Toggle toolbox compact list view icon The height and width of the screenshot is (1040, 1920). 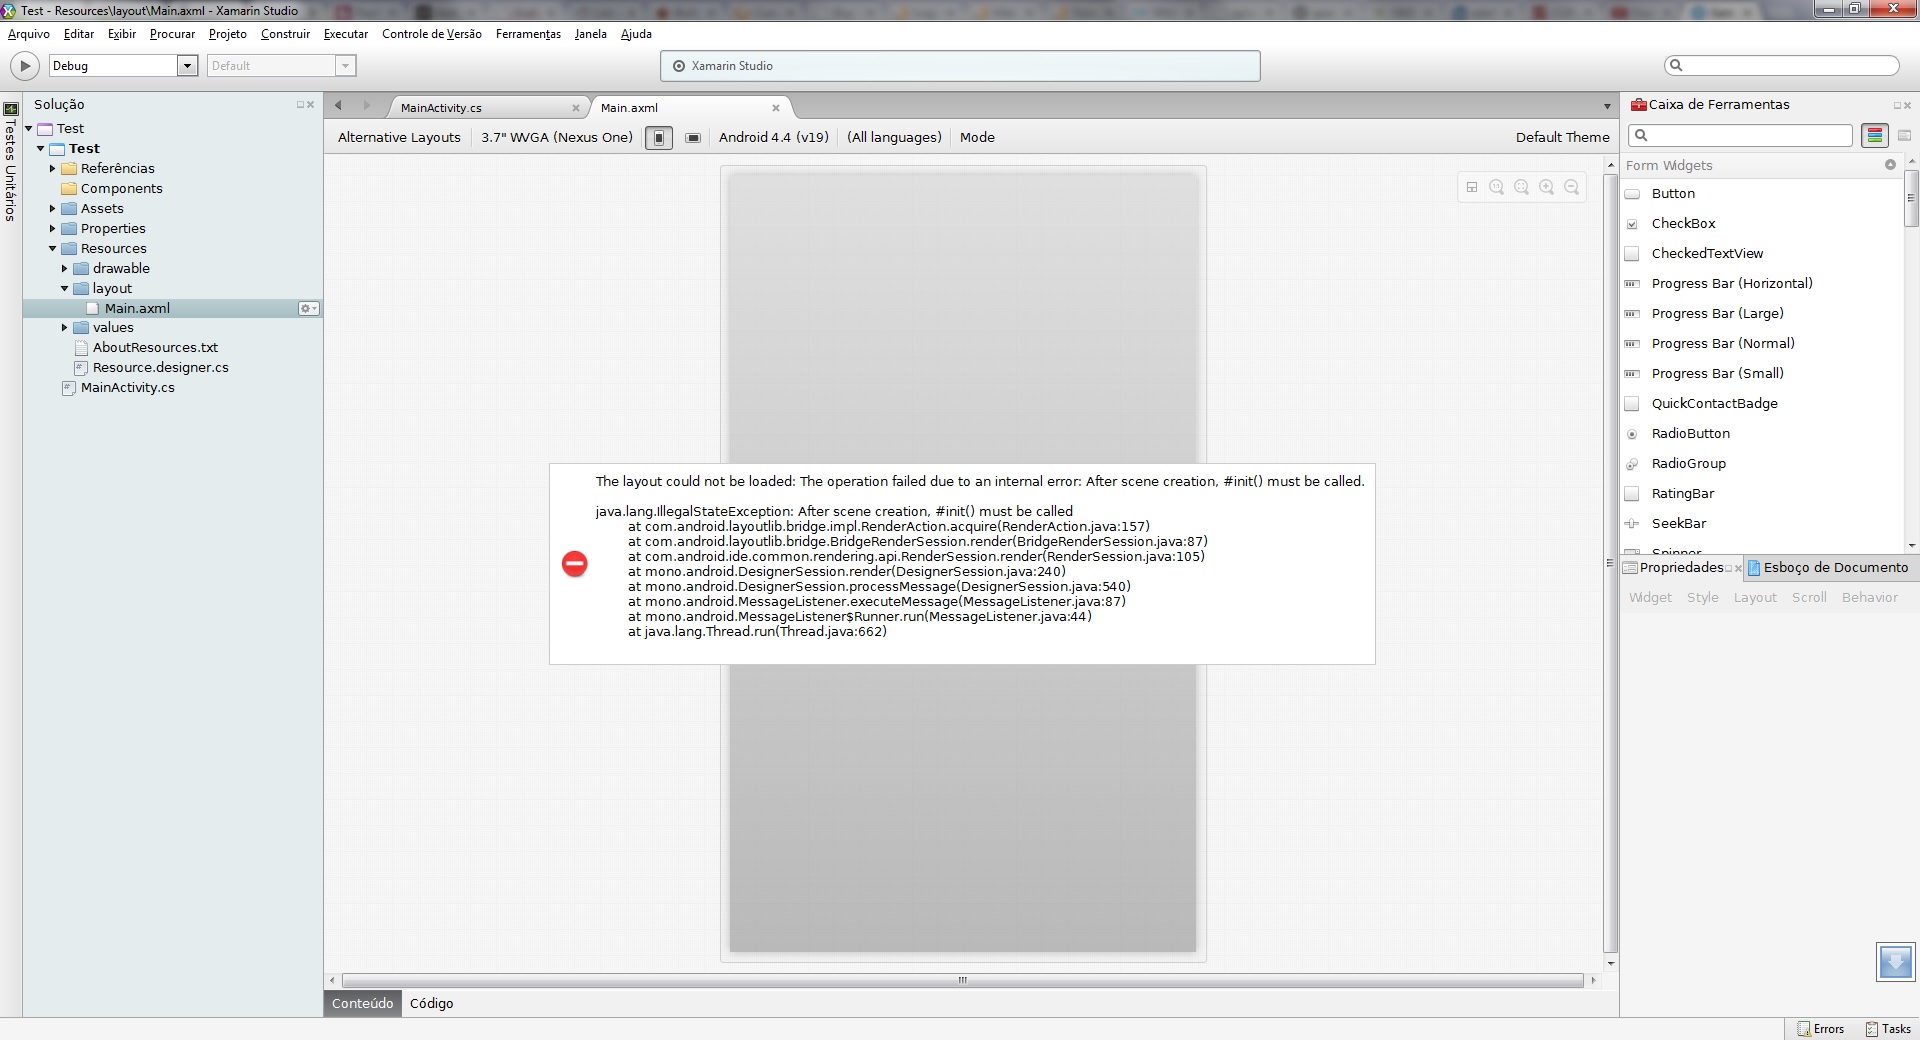1904,136
